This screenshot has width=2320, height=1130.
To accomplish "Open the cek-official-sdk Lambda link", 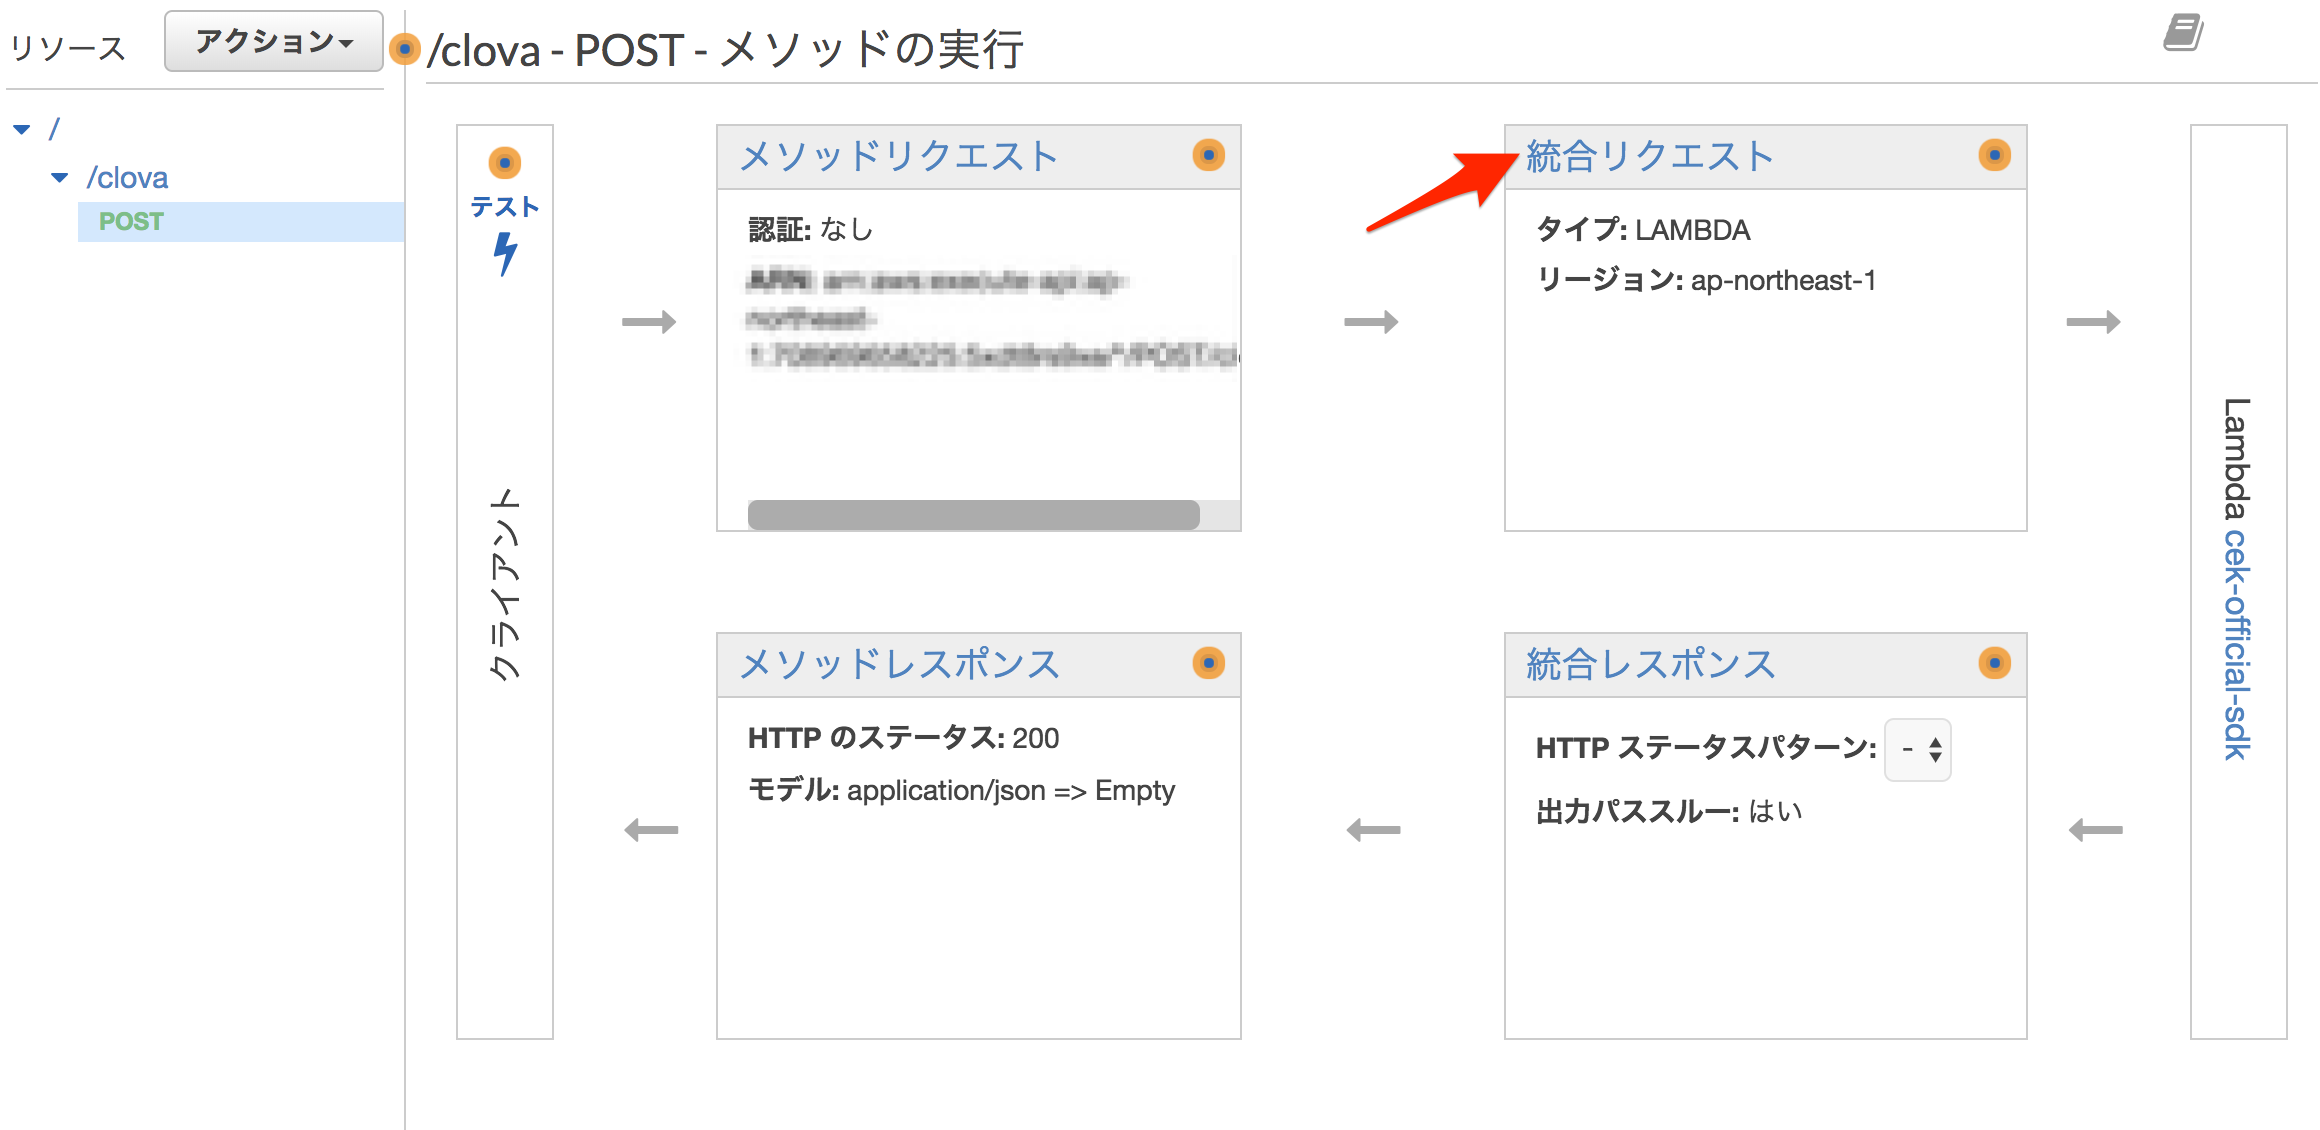I will [2237, 644].
